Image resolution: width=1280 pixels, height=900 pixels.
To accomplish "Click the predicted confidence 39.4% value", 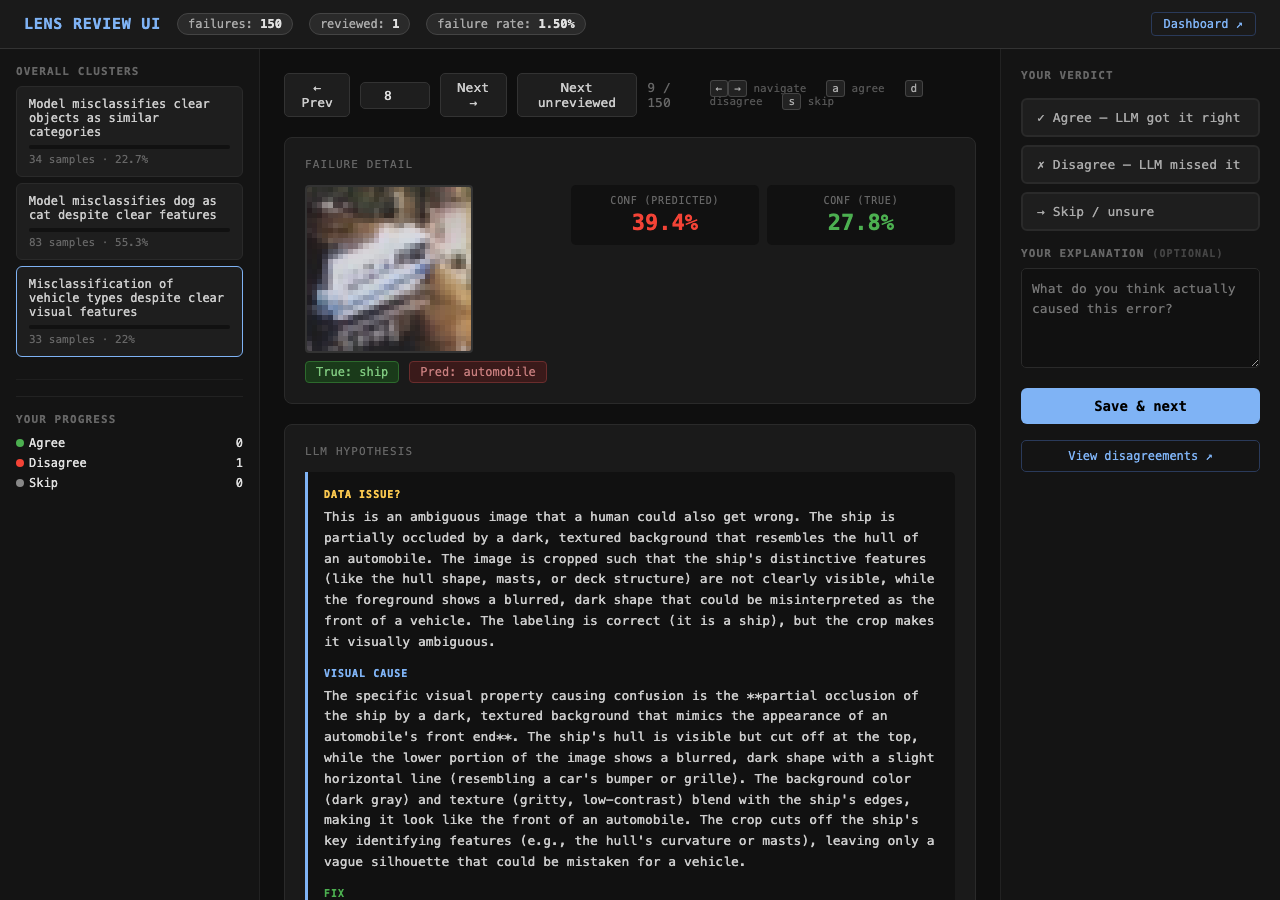I will pyautogui.click(x=664, y=223).
